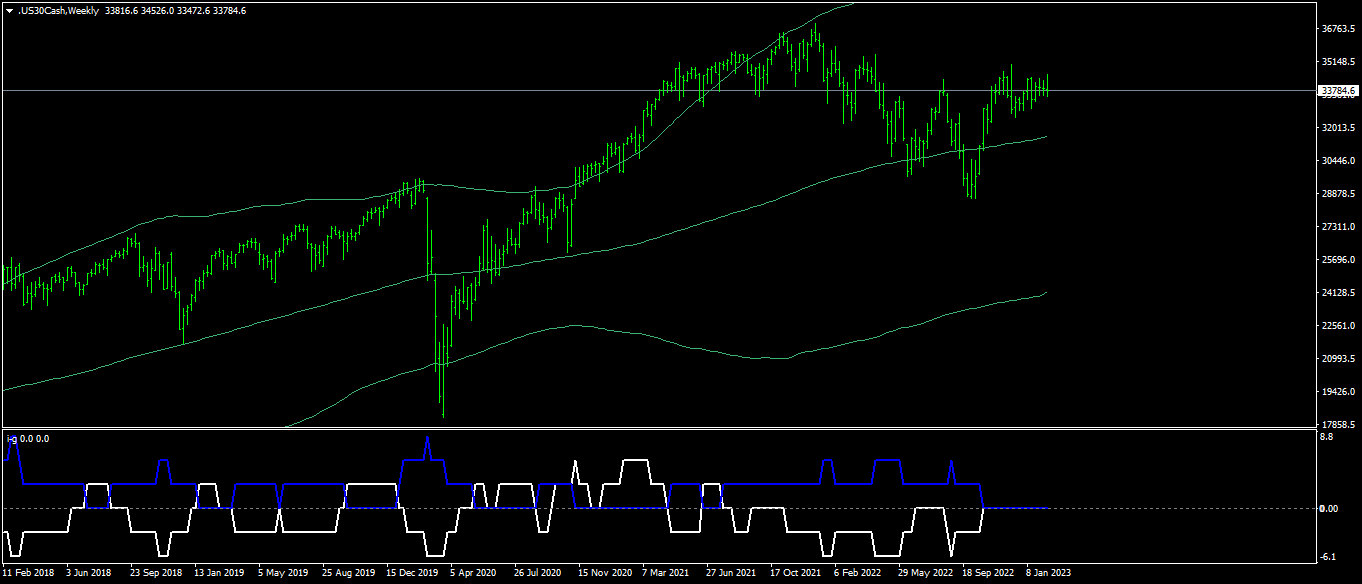Click the -6.1 indicator scale value
Screen dimensions: 1362x584
click(x=1328, y=557)
